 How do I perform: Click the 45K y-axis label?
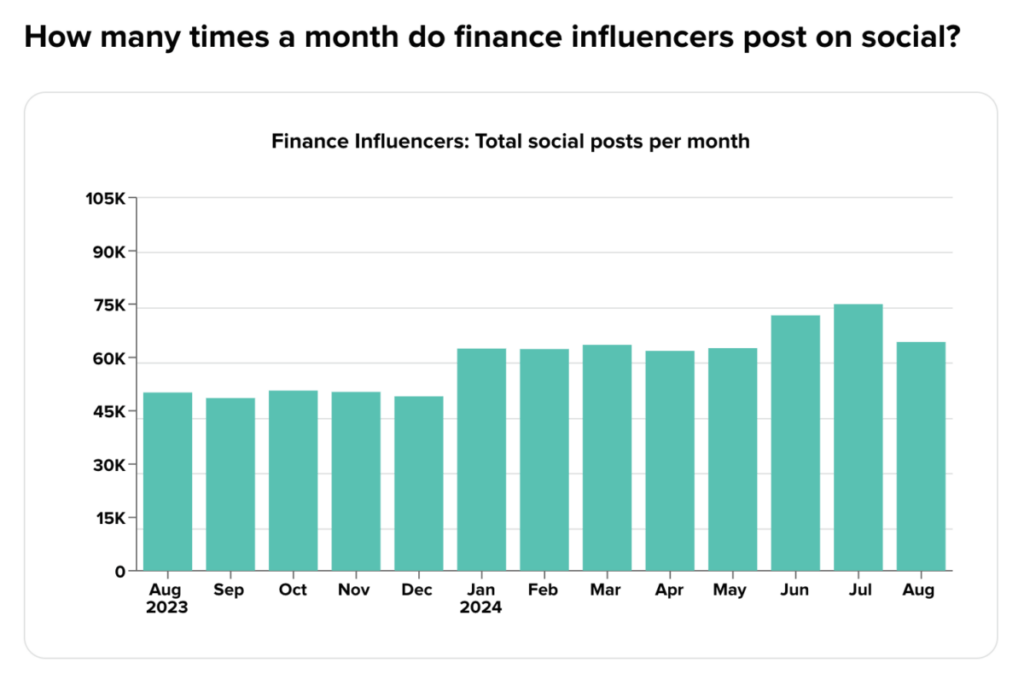[x=108, y=412]
